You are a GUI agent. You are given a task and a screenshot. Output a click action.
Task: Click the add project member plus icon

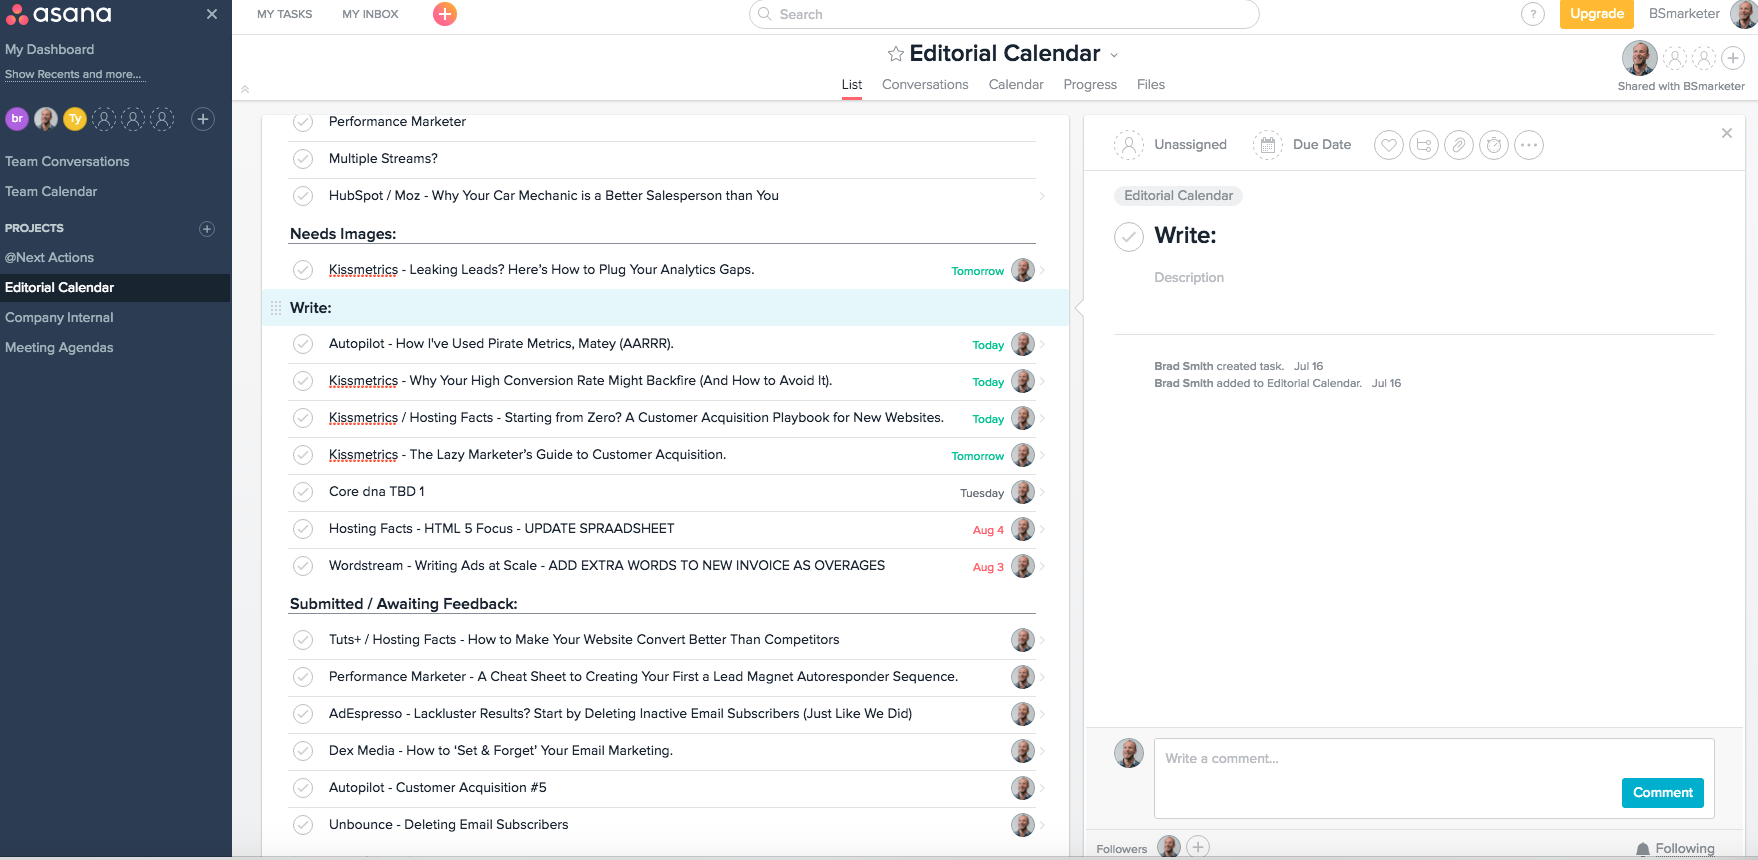[x=1733, y=58]
